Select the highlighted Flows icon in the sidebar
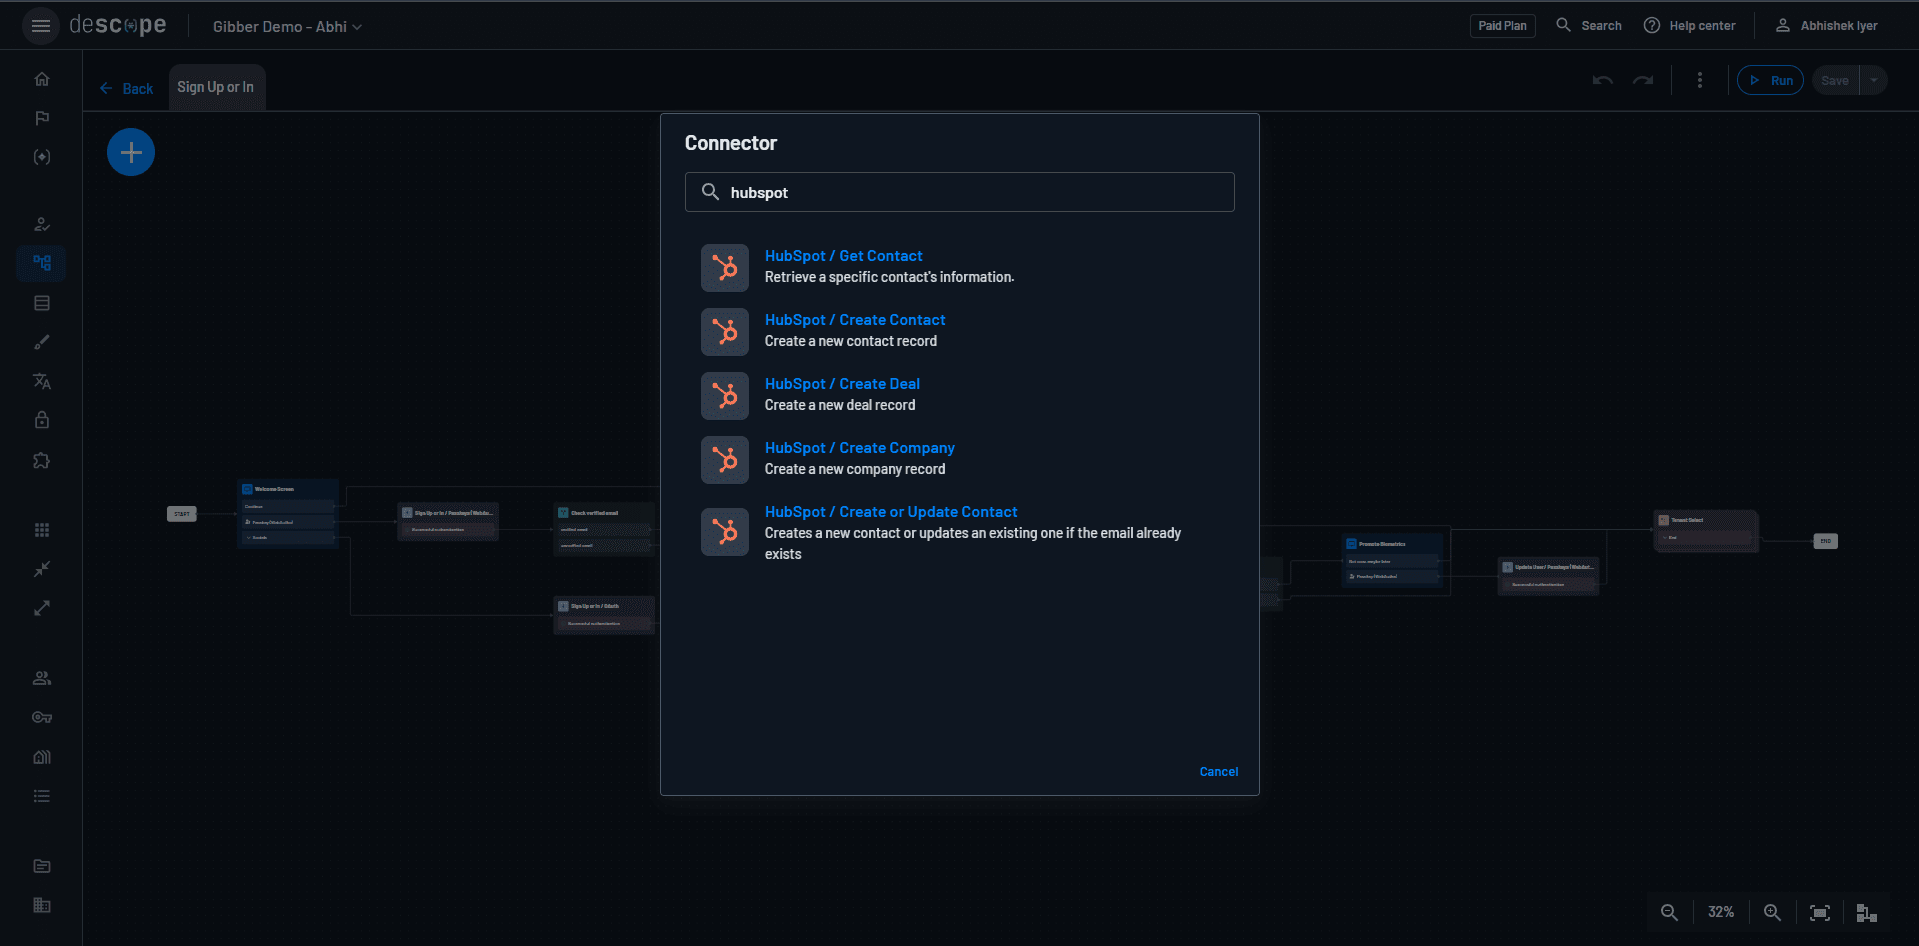Viewport: 1919px width, 946px height. pos(42,263)
